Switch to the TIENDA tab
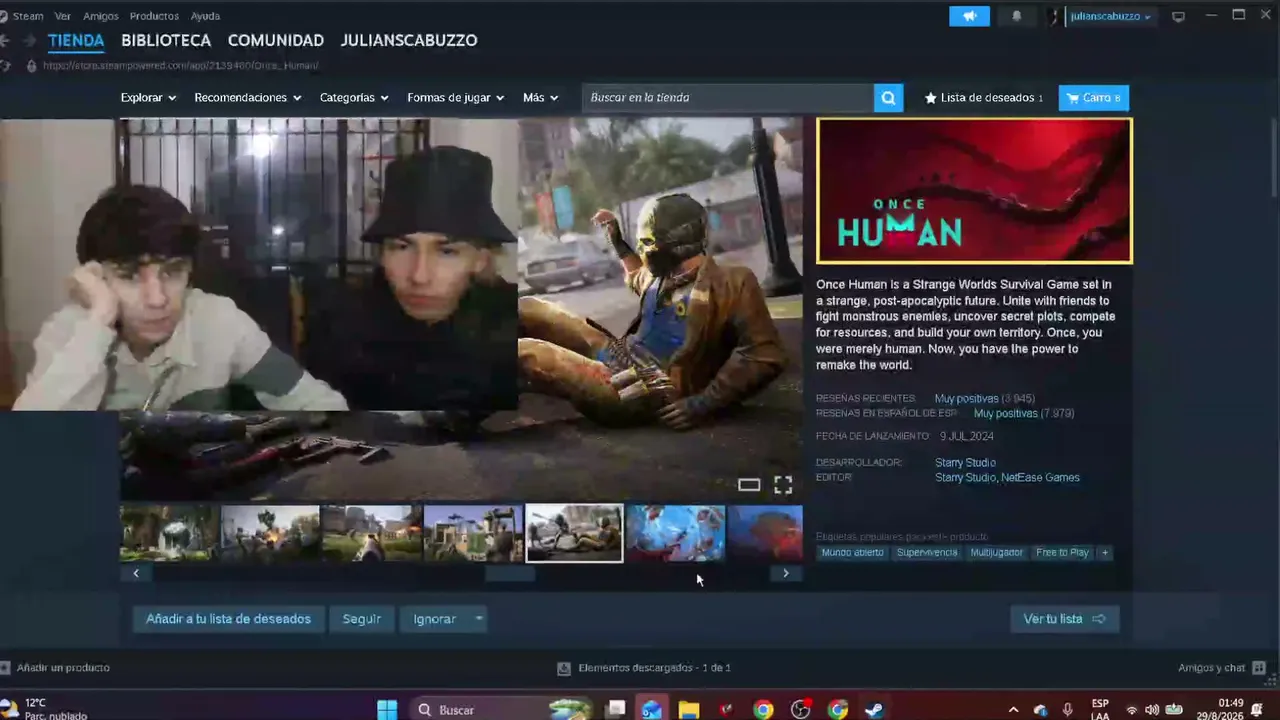Image resolution: width=1280 pixels, height=720 pixels. tap(76, 41)
